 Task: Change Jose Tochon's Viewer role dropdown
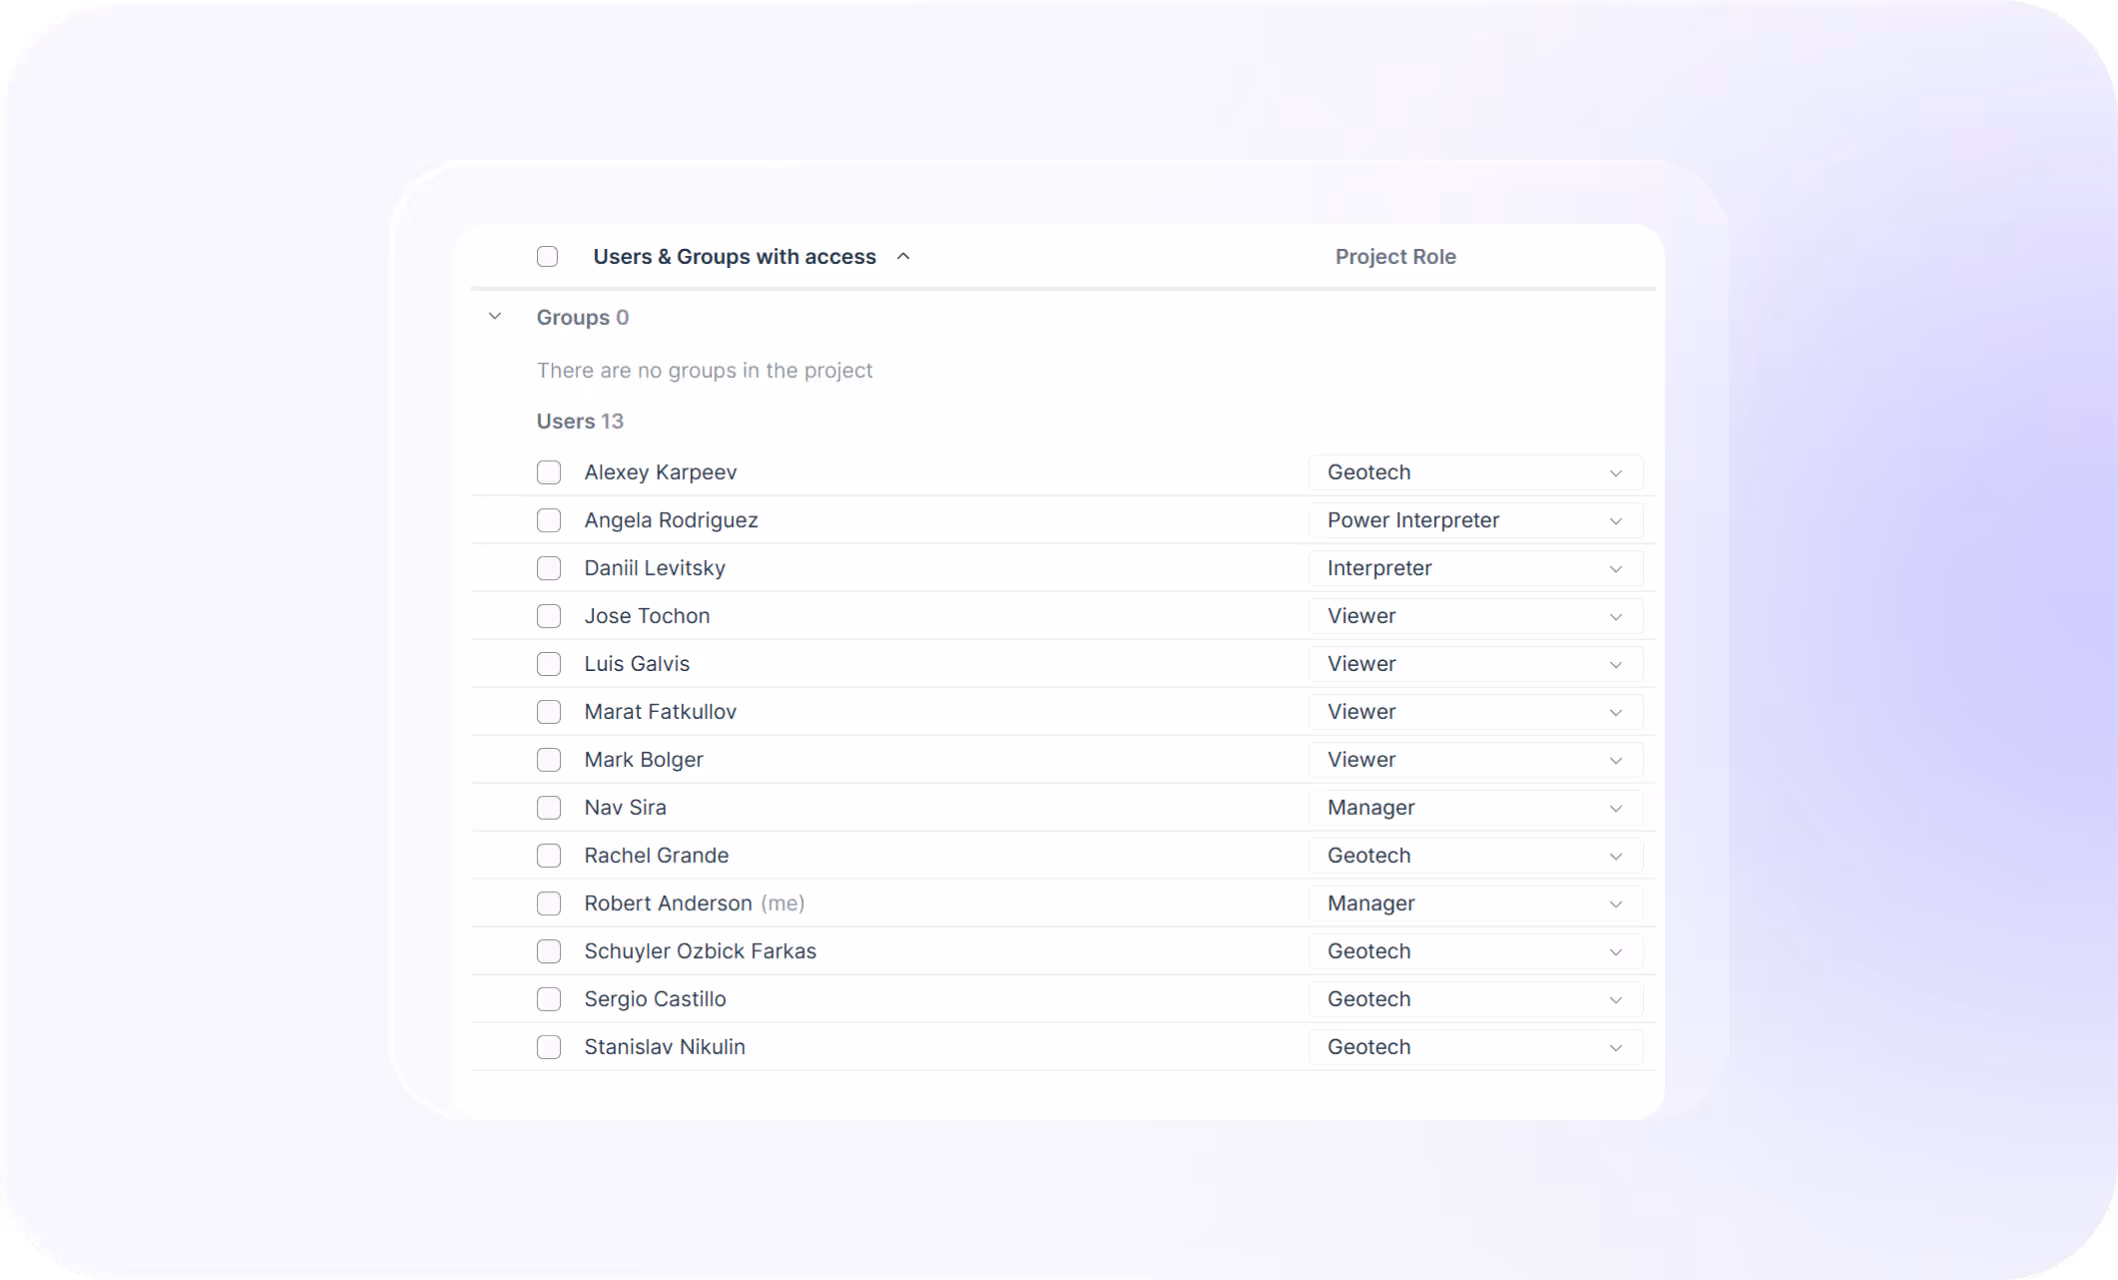coord(1474,617)
